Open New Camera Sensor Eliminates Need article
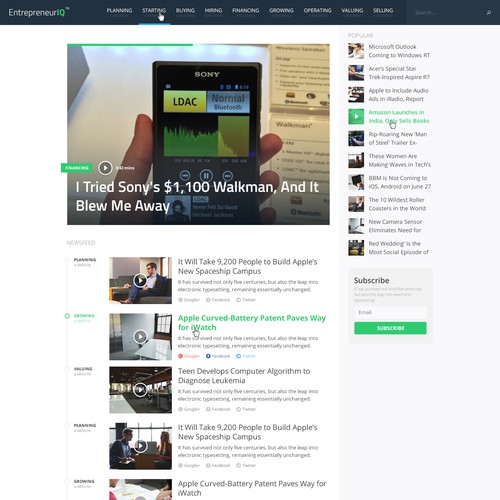500x500 pixels. 395,226
